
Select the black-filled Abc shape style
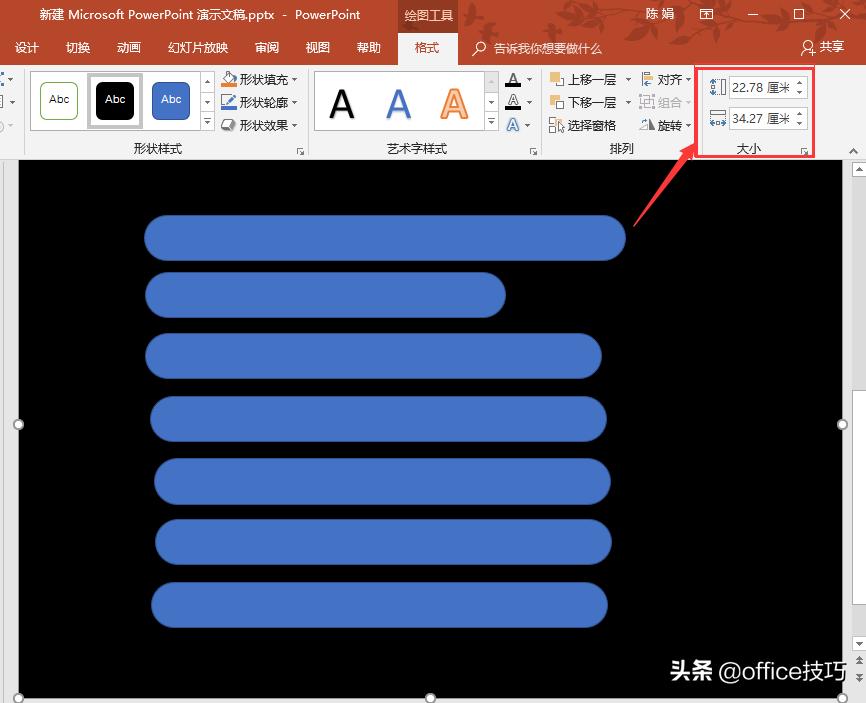pyautogui.click(x=115, y=100)
